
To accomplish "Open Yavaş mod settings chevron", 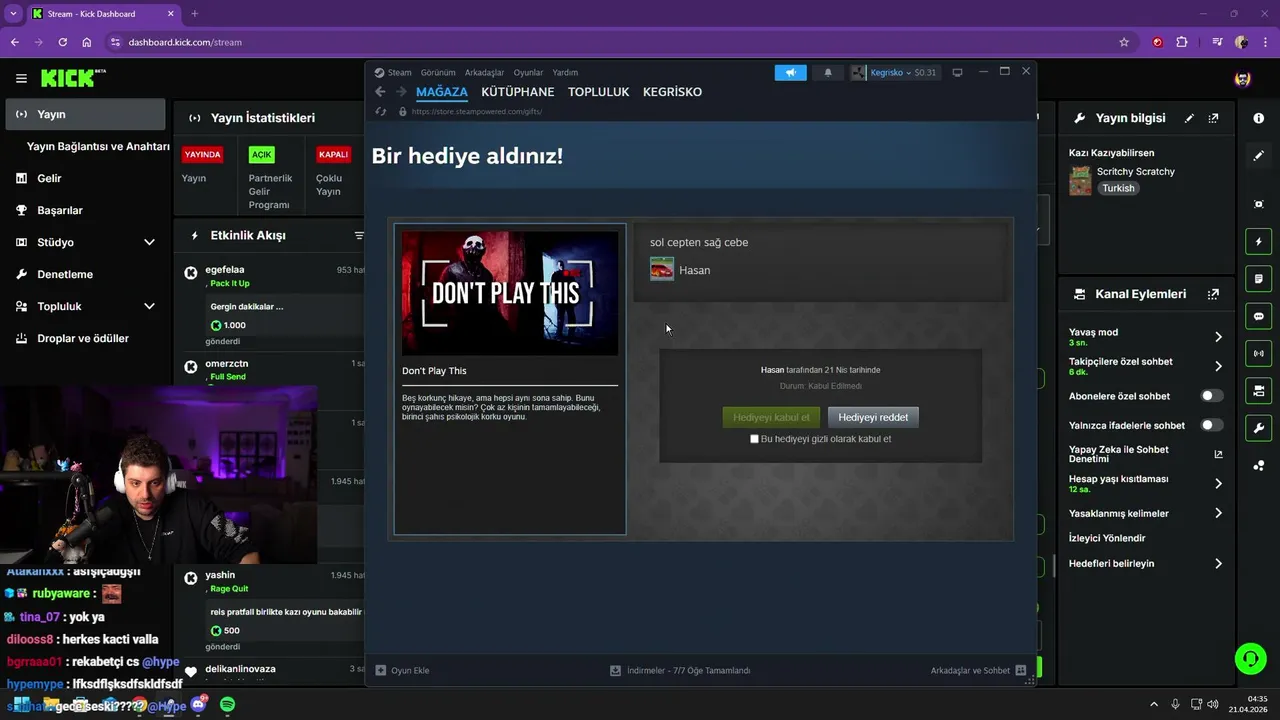I will coord(1218,337).
